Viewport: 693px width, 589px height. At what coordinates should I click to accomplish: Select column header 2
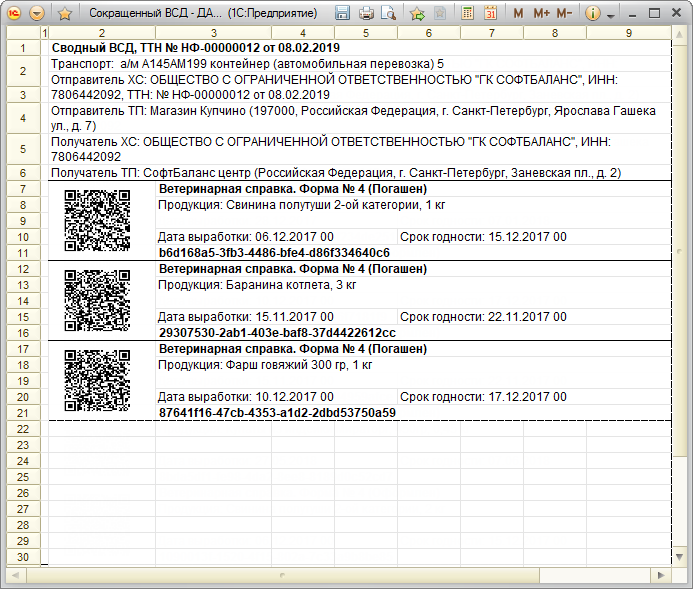click(x=102, y=33)
